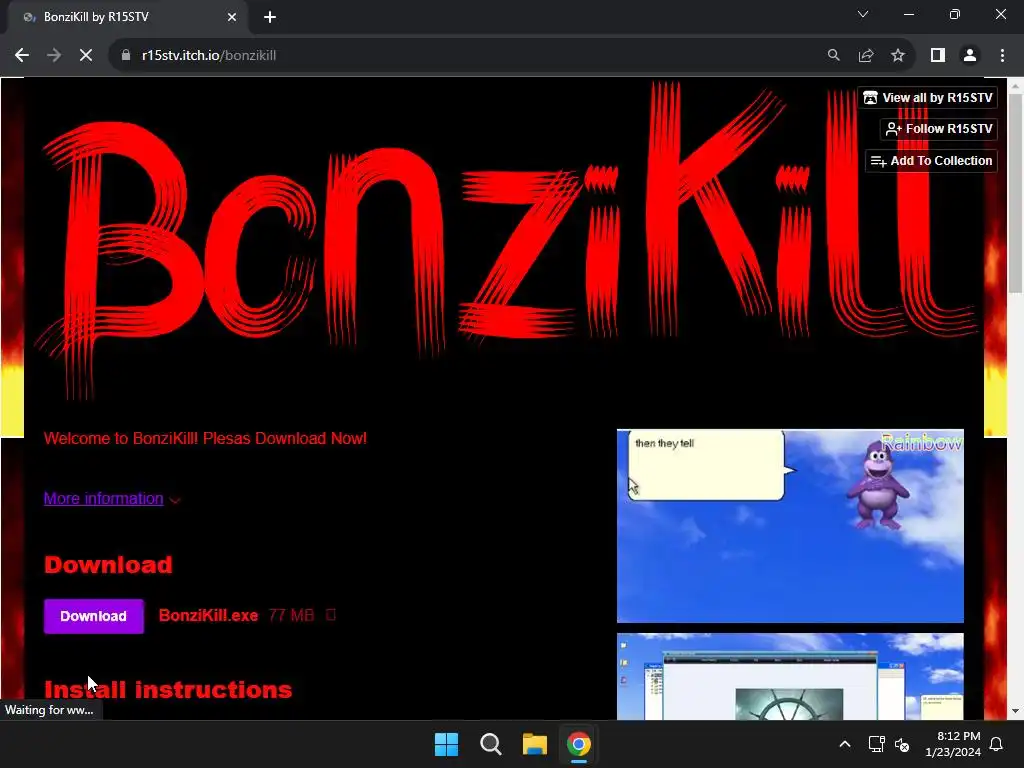Open the Bonzi buddy speech bubble screenshot
The width and height of the screenshot is (1024, 768).
click(790, 526)
